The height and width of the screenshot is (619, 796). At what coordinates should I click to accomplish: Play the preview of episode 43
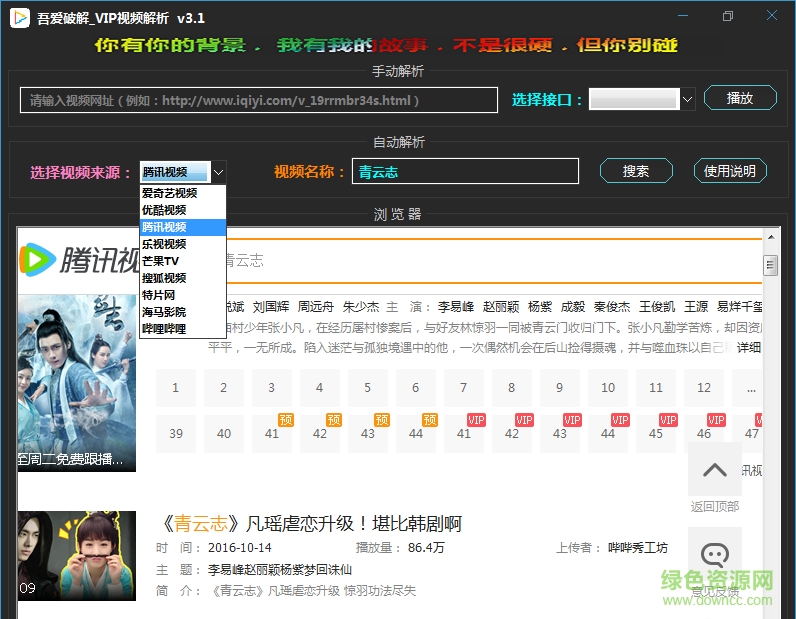pyautogui.click(x=368, y=434)
